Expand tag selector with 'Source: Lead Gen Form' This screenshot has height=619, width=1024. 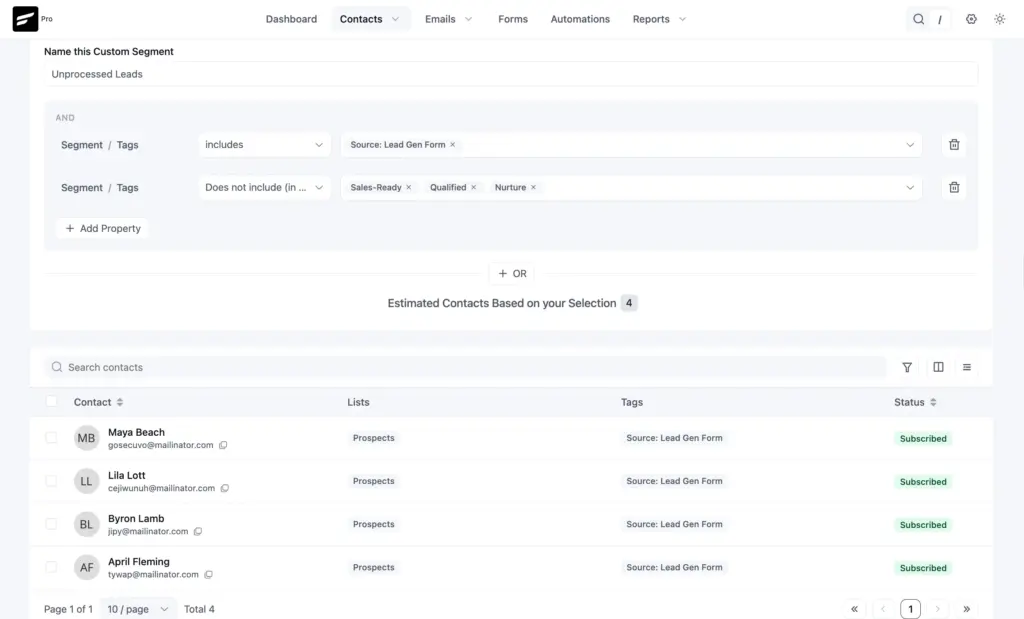pyautogui.click(x=910, y=144)
